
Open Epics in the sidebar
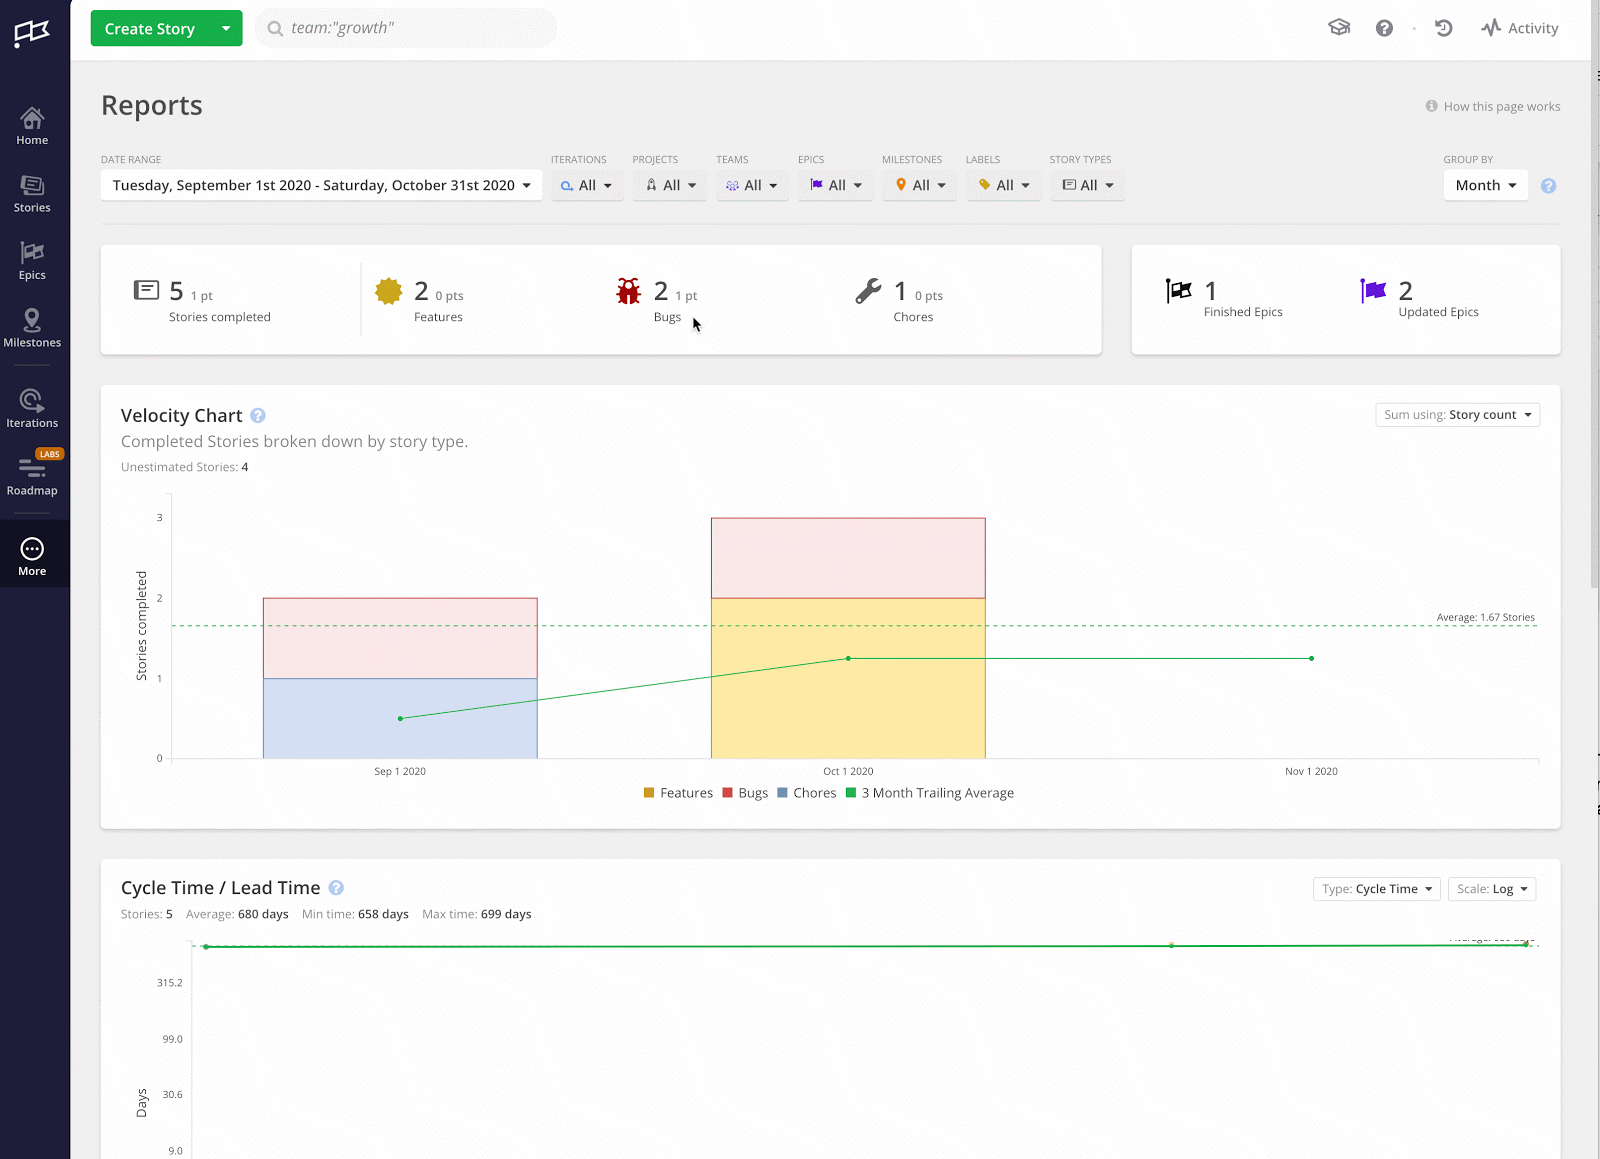[x=32, y=261]
